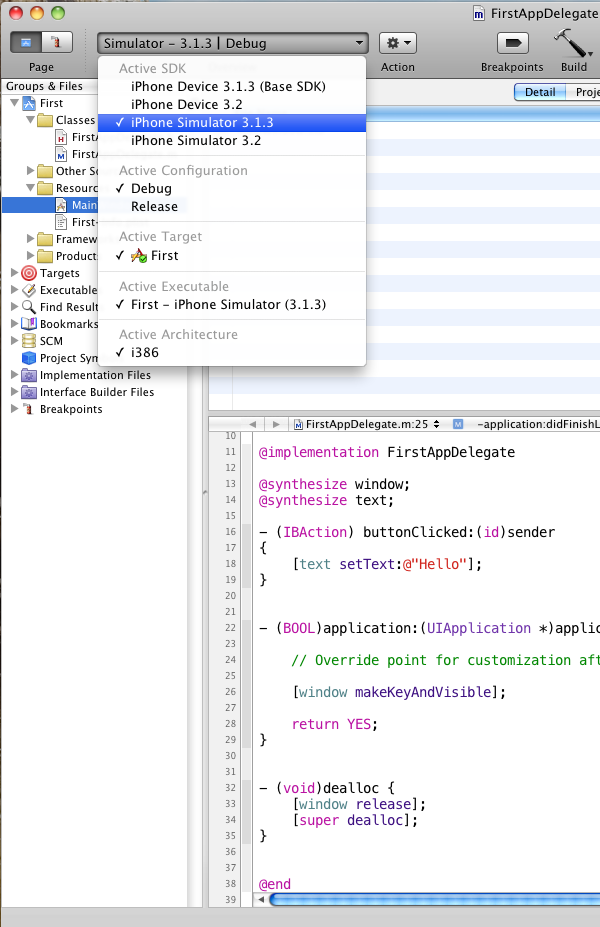600x927 pixels.
Task: Open the Simulator - 3.1.3 | Debug overview dropdown
Action: tap(233, 43)
